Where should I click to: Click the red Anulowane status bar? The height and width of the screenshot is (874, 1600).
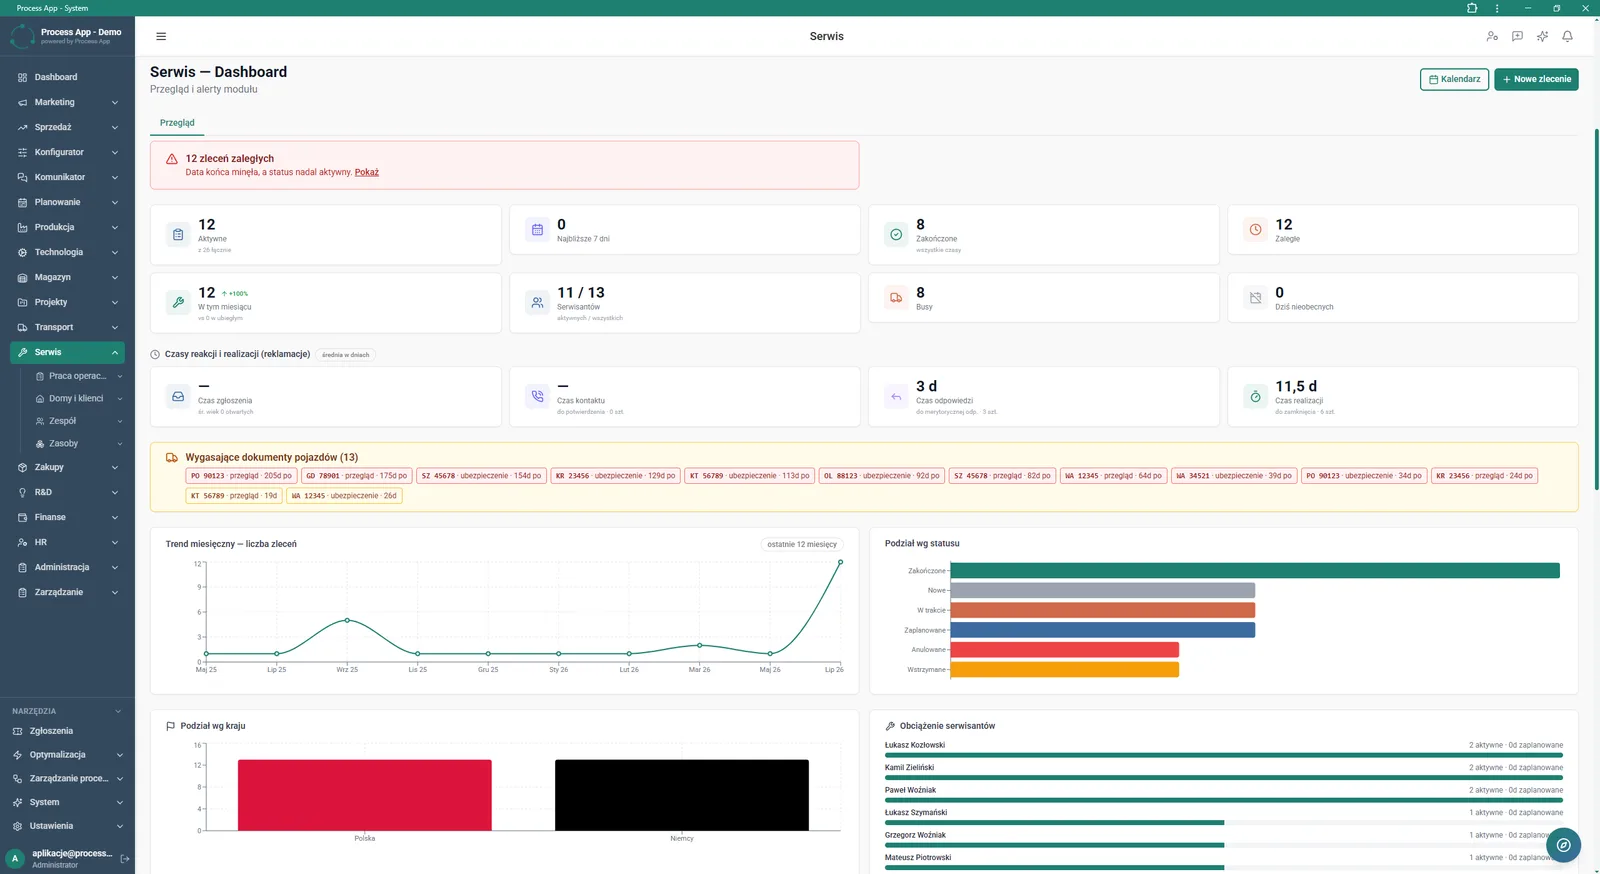coord(1064,650)
